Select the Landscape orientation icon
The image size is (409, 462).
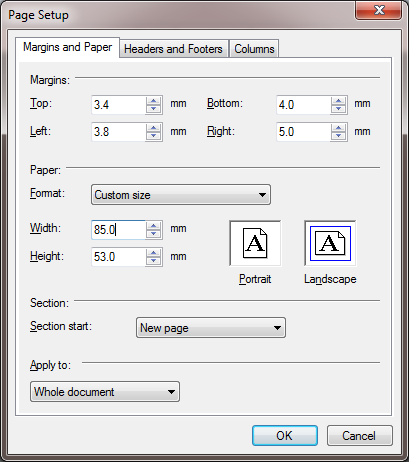point(330,243)
